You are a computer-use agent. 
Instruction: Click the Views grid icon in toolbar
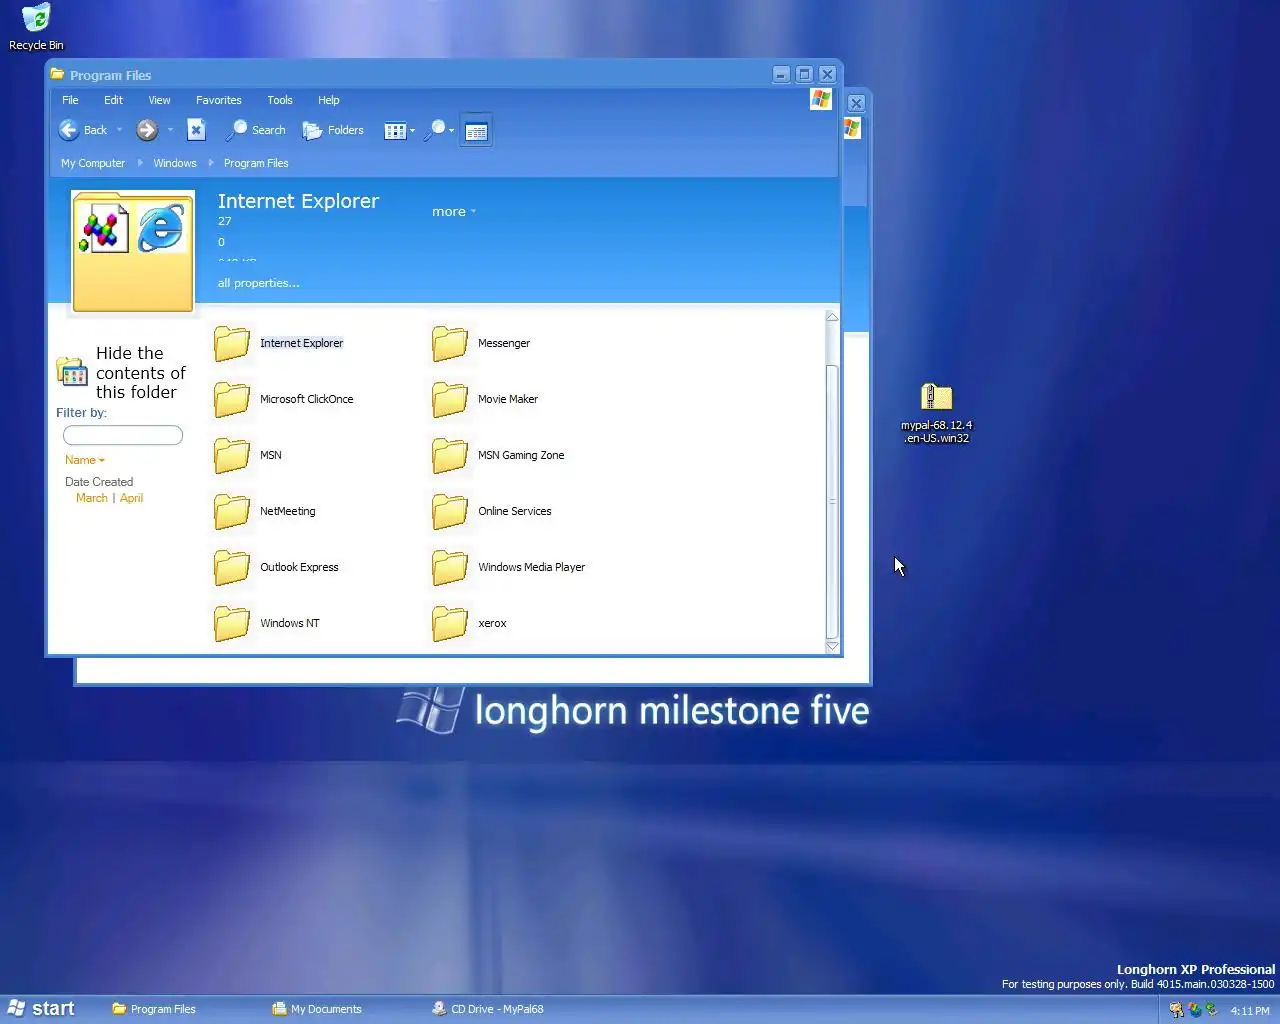395,131
